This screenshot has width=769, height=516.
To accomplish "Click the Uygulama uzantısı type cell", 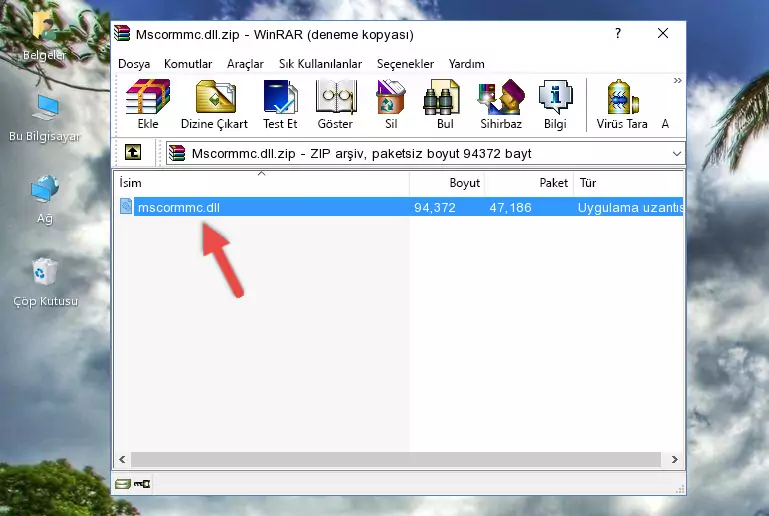I will (630, 207).
